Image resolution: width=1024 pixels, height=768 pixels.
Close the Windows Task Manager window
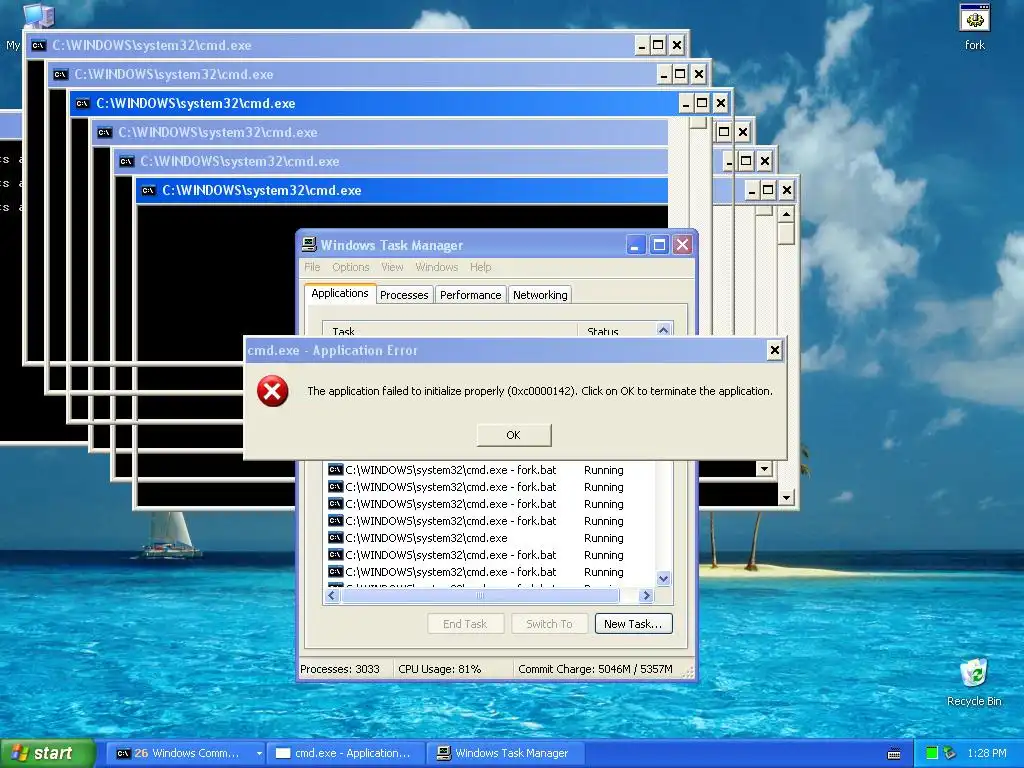pyautogui.click(x=682, y=245)
